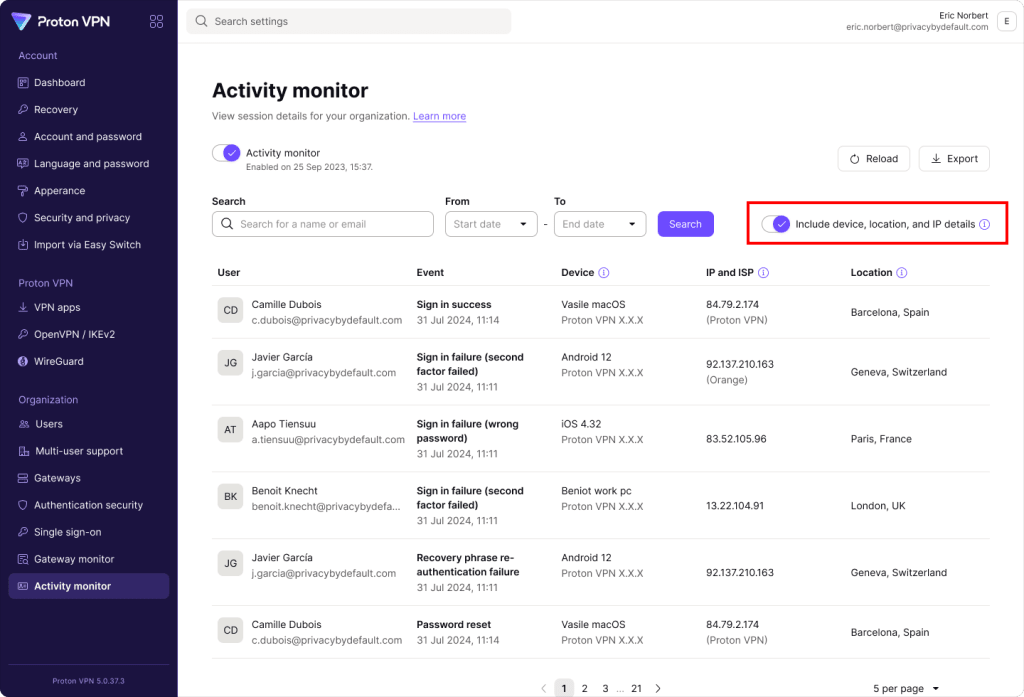The image size is (1024, 697).
Task: Click the BK avatar for Benoit Knecht
Action: [231, 496]
